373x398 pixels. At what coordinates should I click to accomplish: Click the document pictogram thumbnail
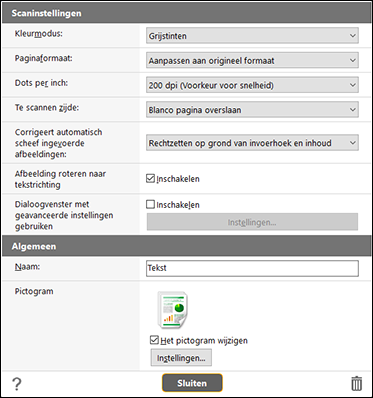[173, 310]
